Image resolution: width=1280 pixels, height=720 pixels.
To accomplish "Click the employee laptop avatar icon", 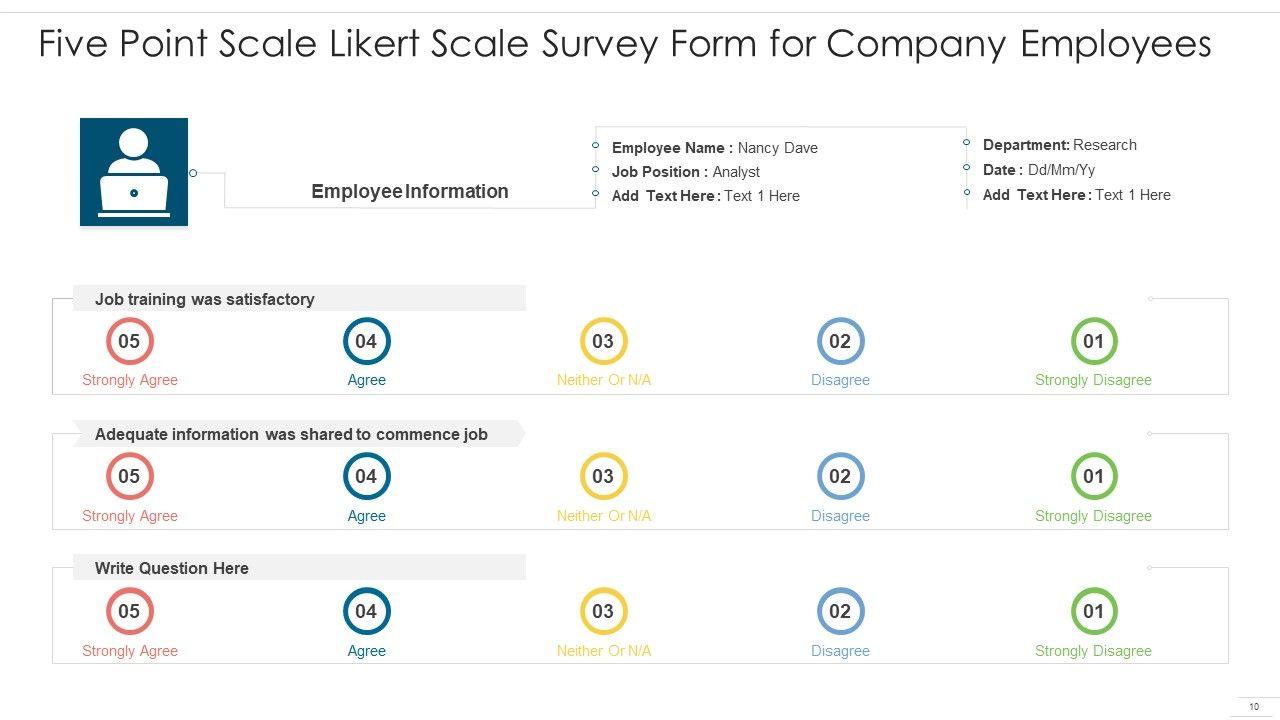I will (134, 172).
